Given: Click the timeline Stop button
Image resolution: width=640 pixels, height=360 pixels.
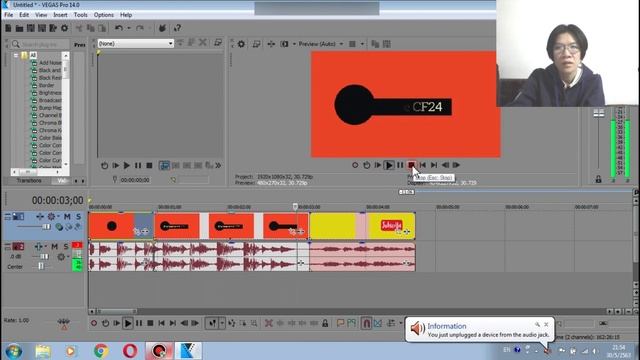Looking at the screenshot, I should pyautogui.click(x=150, y=323).
